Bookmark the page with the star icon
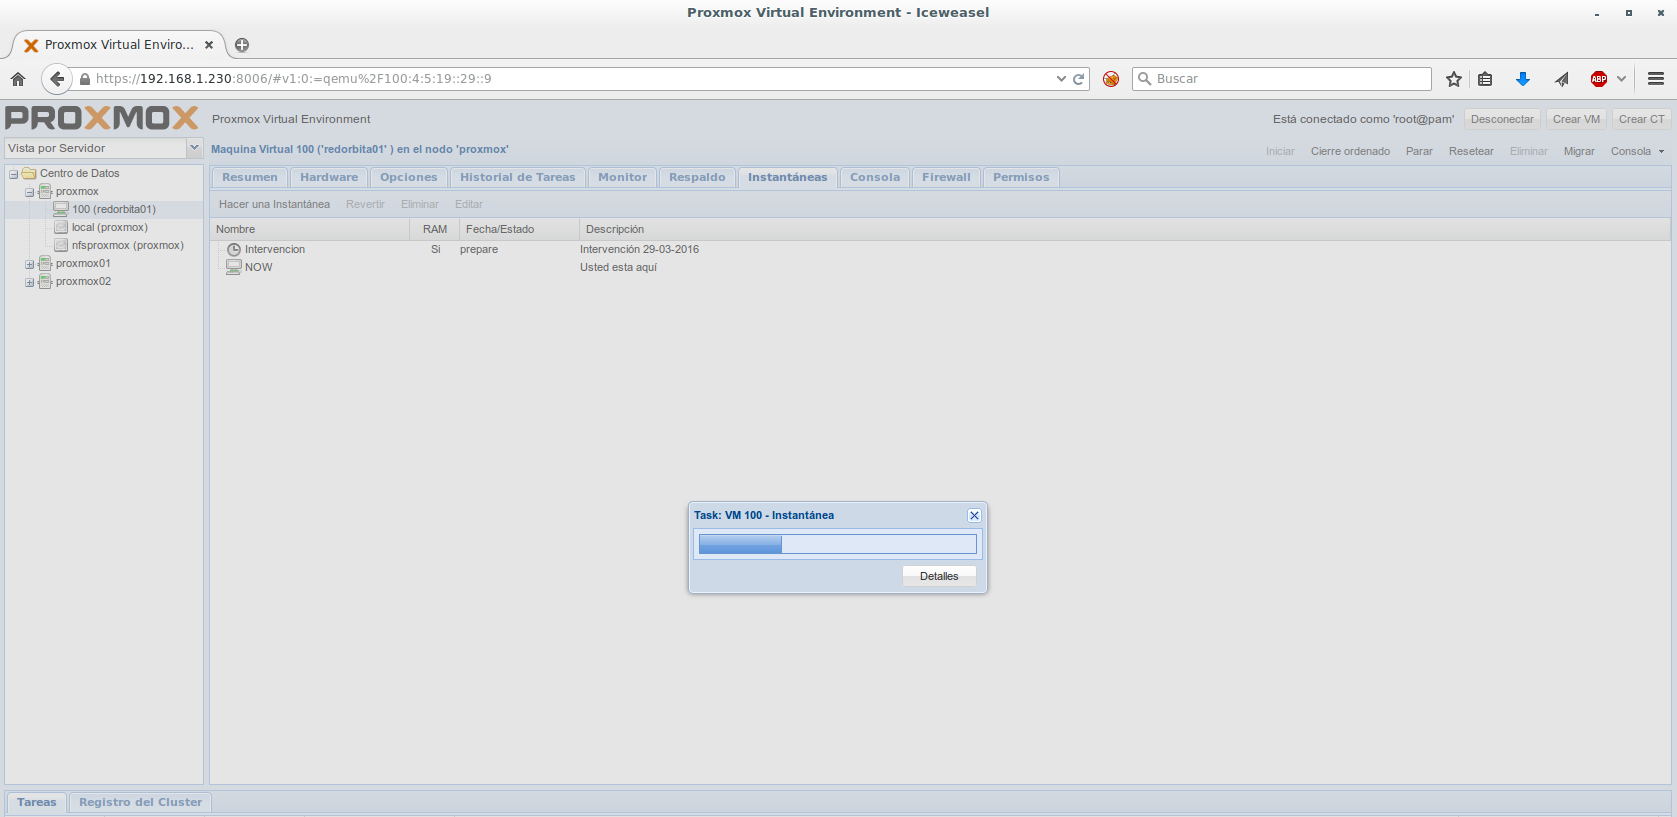 pyautogui.click(x=1453, y=79)
